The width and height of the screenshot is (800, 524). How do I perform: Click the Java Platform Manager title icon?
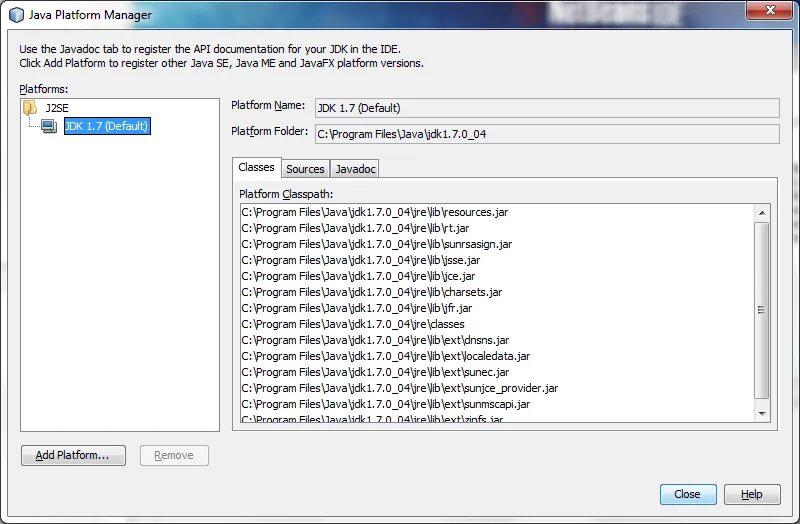16,15
